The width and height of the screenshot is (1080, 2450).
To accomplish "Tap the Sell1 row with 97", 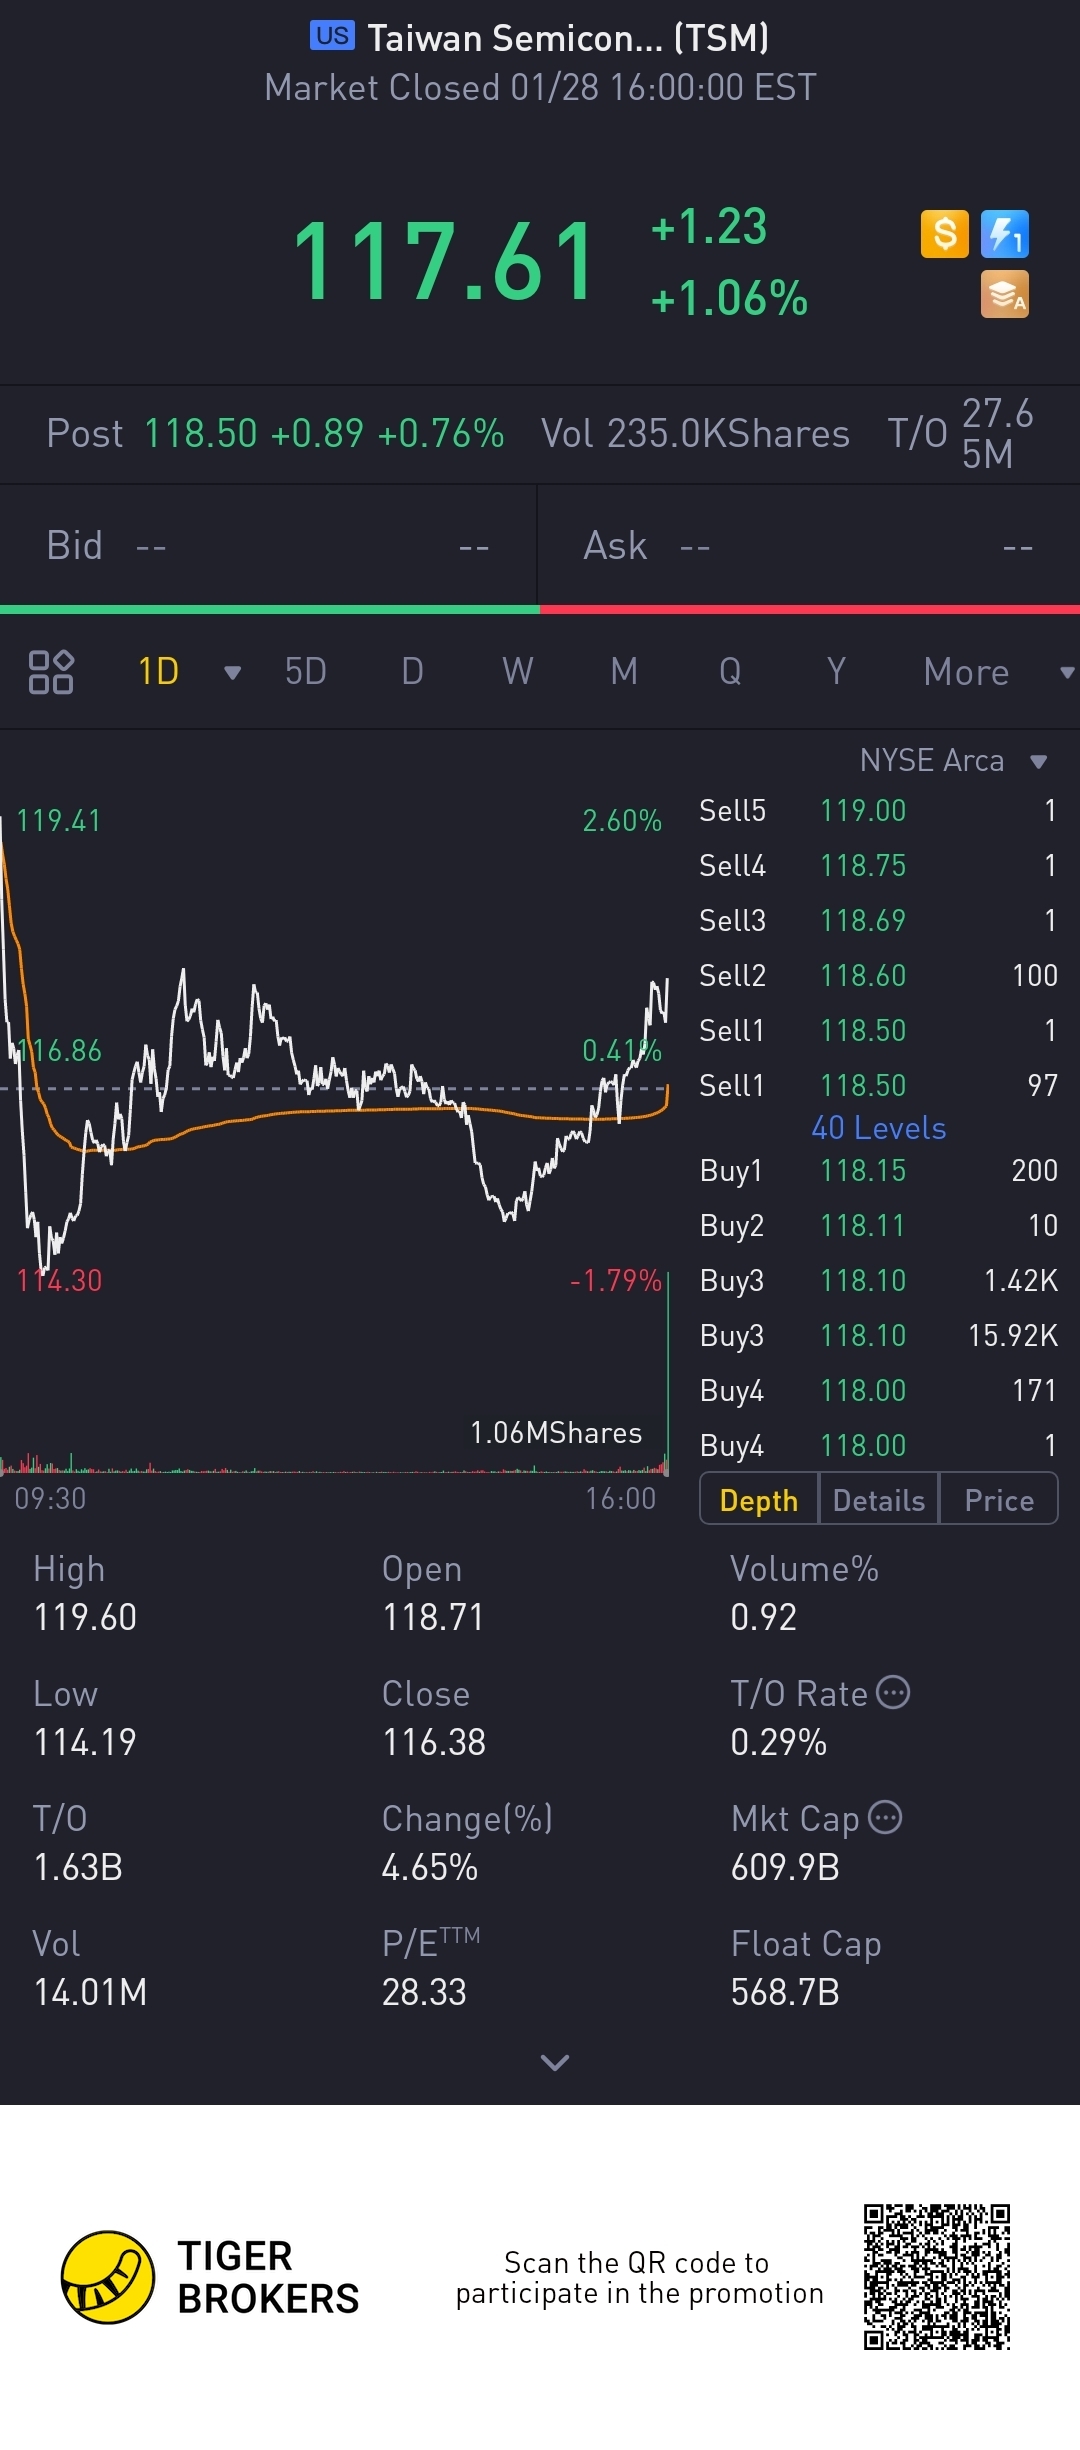I will (x=879, y=1085).
